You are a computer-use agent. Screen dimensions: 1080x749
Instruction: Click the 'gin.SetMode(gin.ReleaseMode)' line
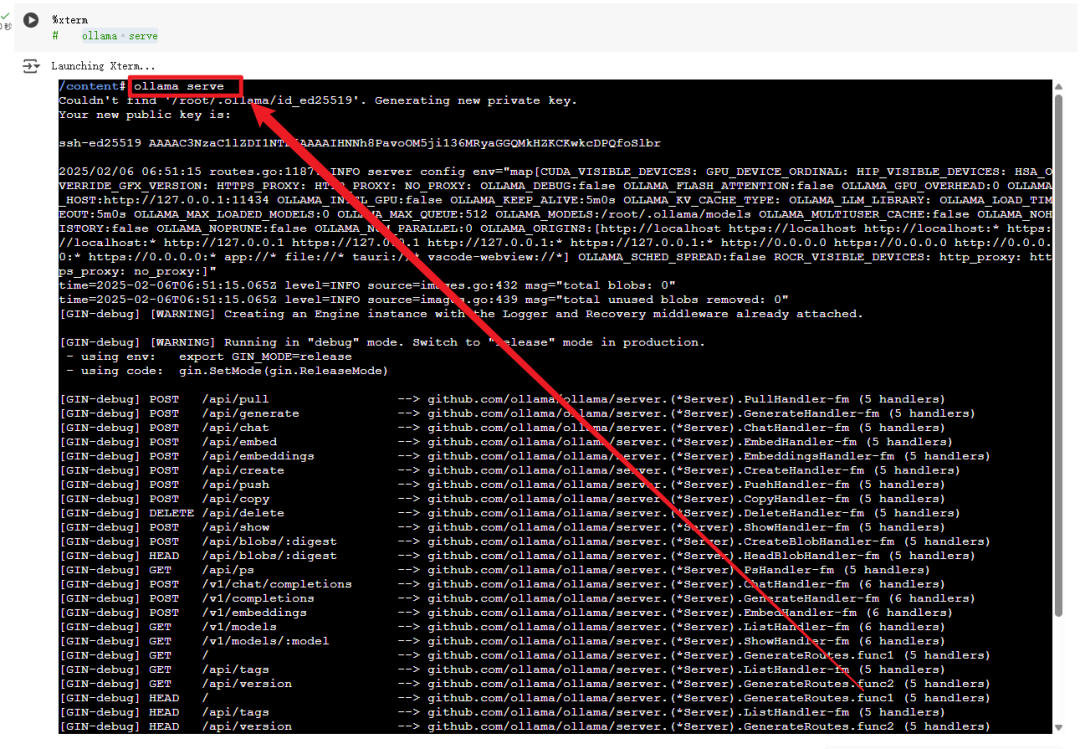[227, 371]
